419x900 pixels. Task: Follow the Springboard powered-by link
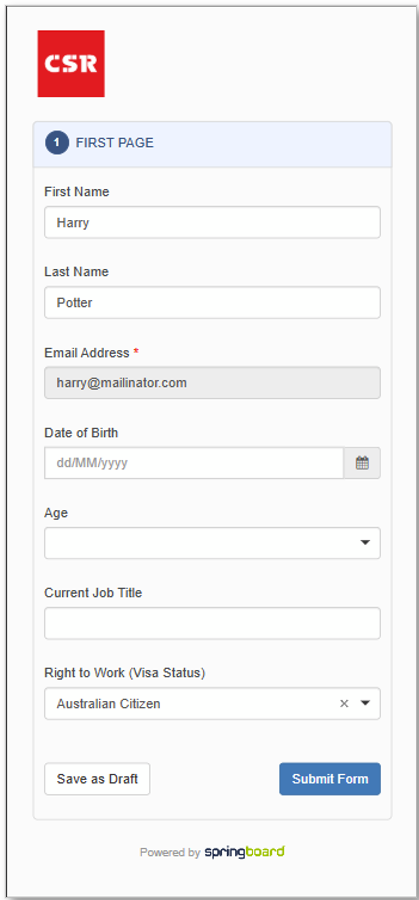(245, 852)
